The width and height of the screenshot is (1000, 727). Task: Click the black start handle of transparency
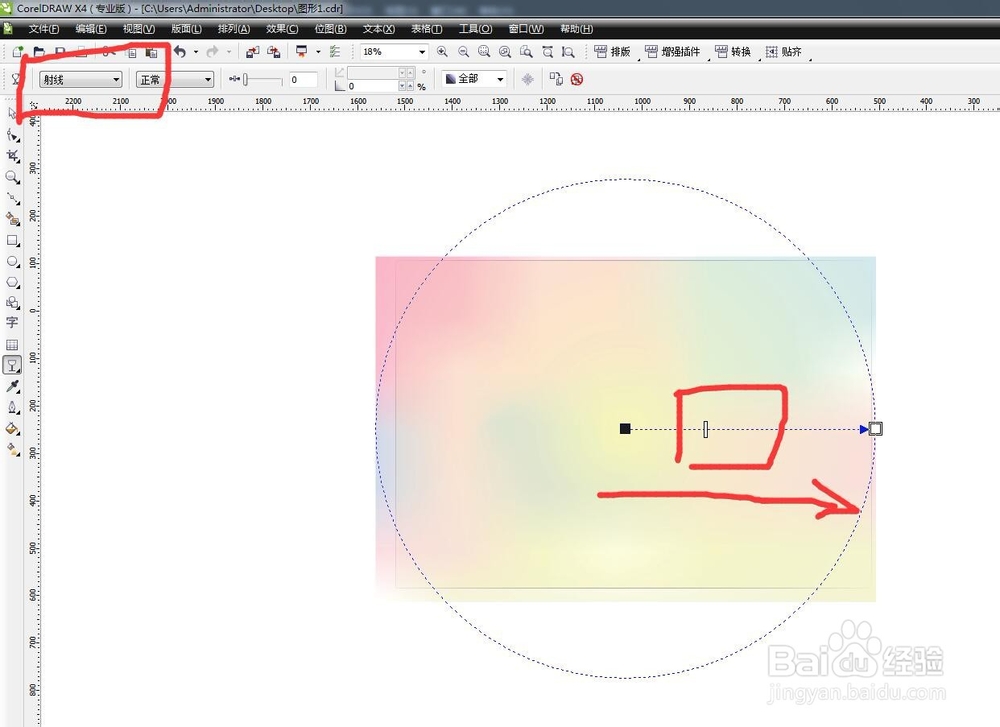pyautogui.click(x=625, y=429)
